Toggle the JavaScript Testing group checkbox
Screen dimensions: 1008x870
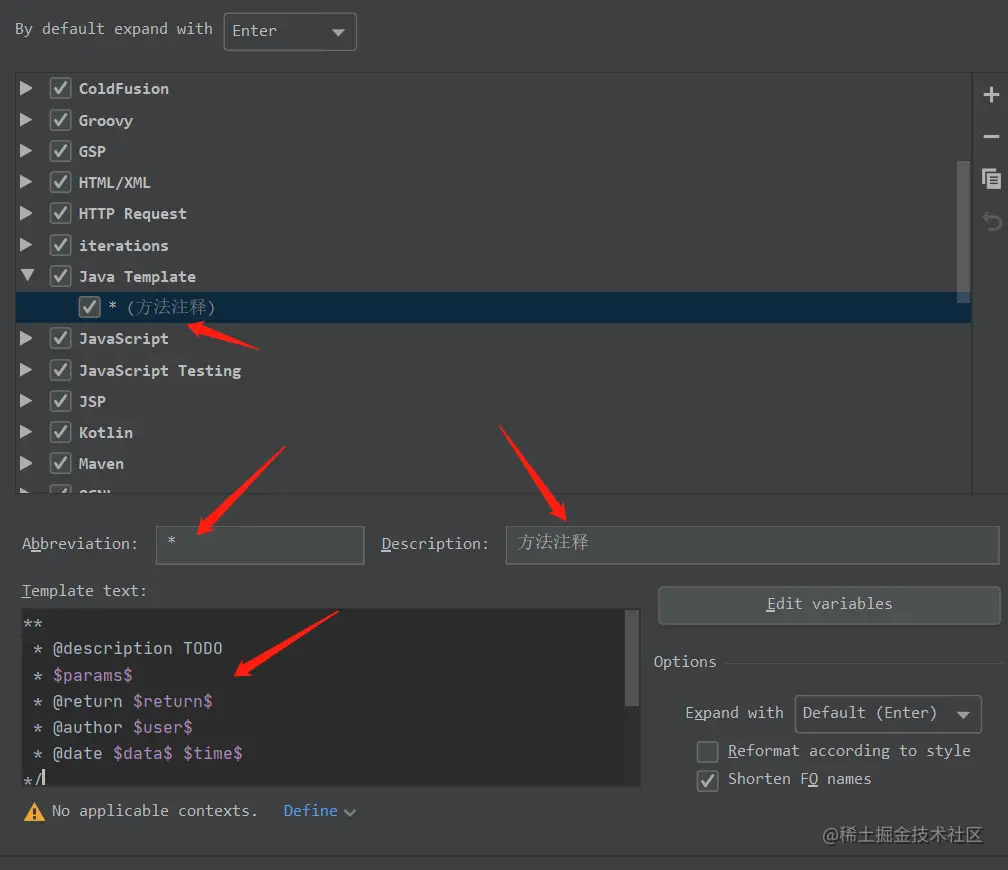tap(60, 370)
